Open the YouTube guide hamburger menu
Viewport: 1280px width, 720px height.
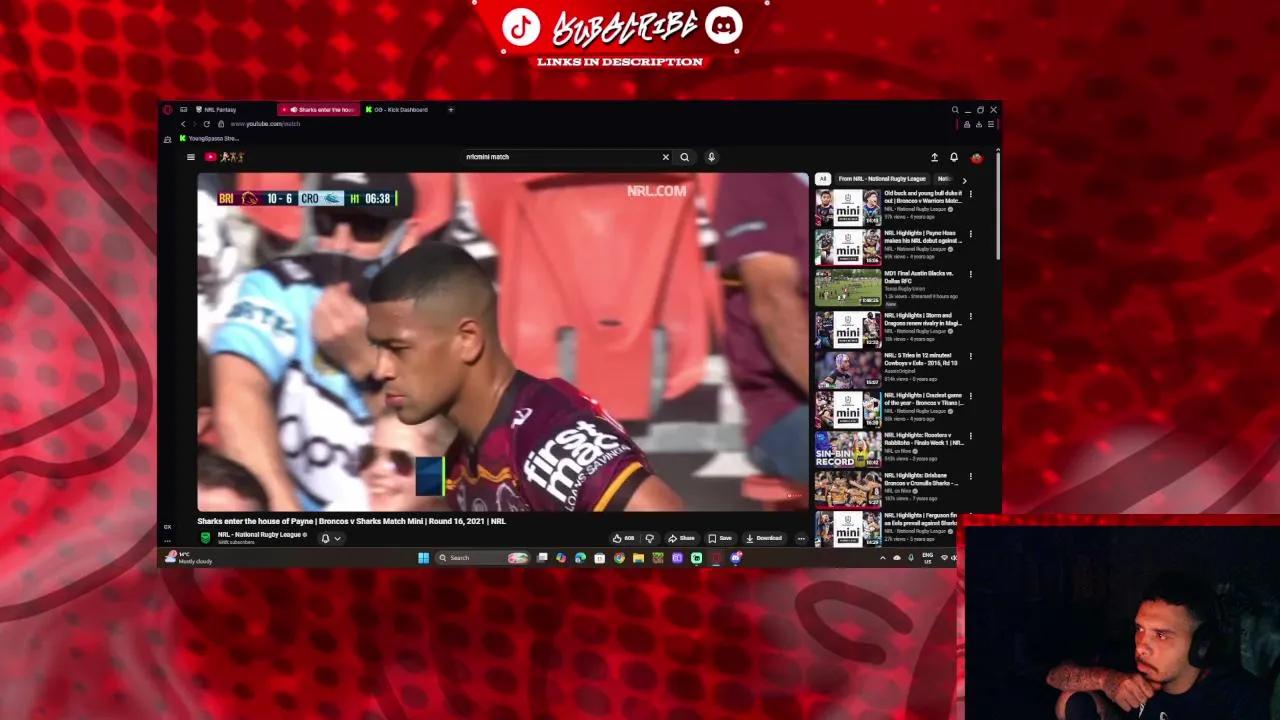[190, 157]
